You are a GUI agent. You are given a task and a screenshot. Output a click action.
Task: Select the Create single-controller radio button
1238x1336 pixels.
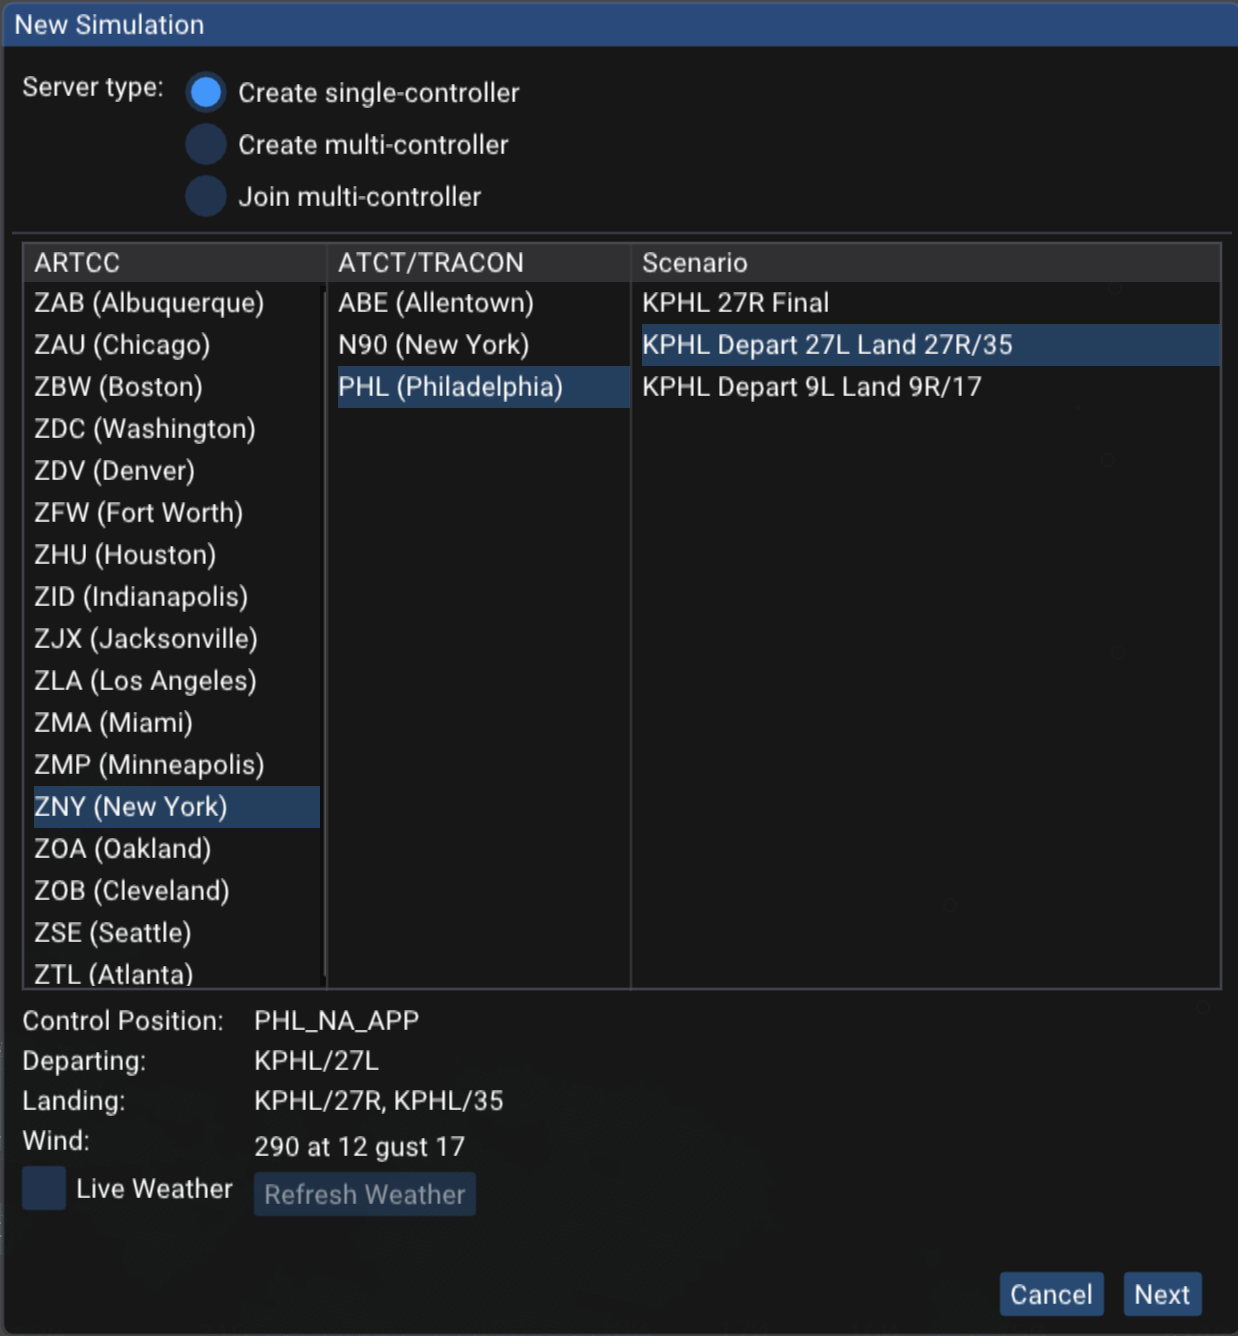[x=205, y=92]
